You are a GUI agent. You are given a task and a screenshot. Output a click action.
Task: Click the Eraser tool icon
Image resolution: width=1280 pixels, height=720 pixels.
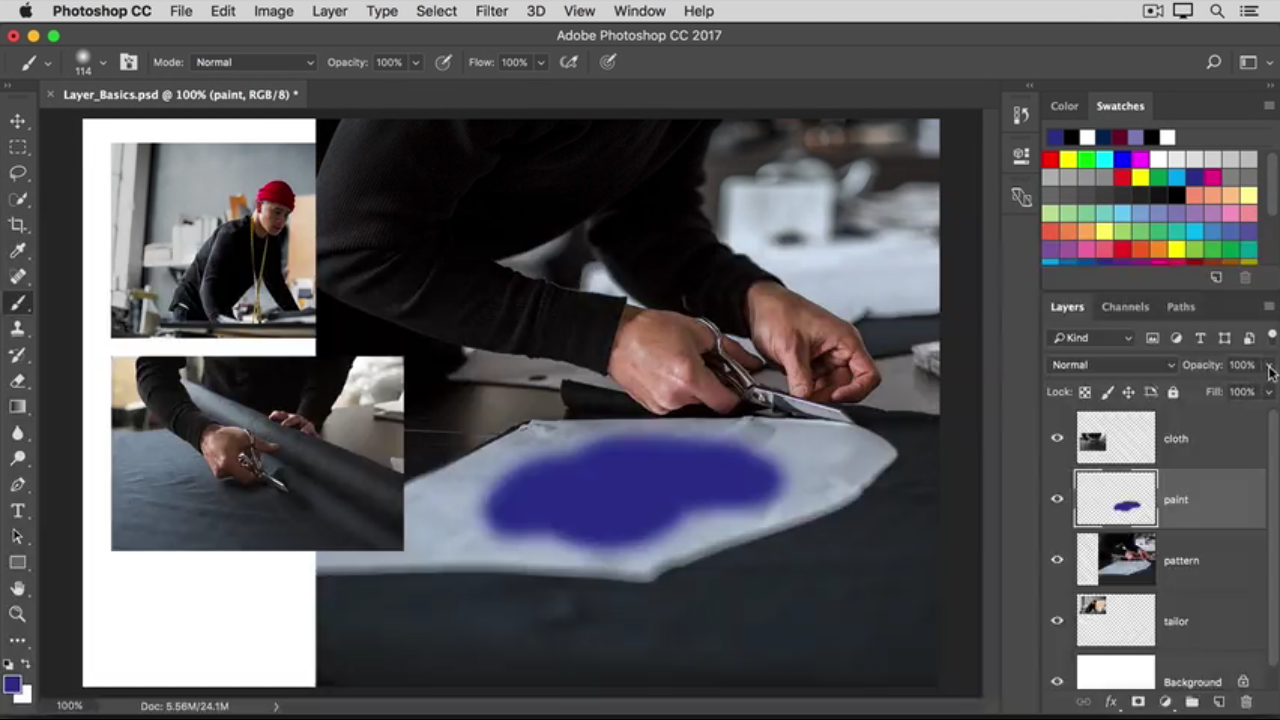click(x=18, y=381)
